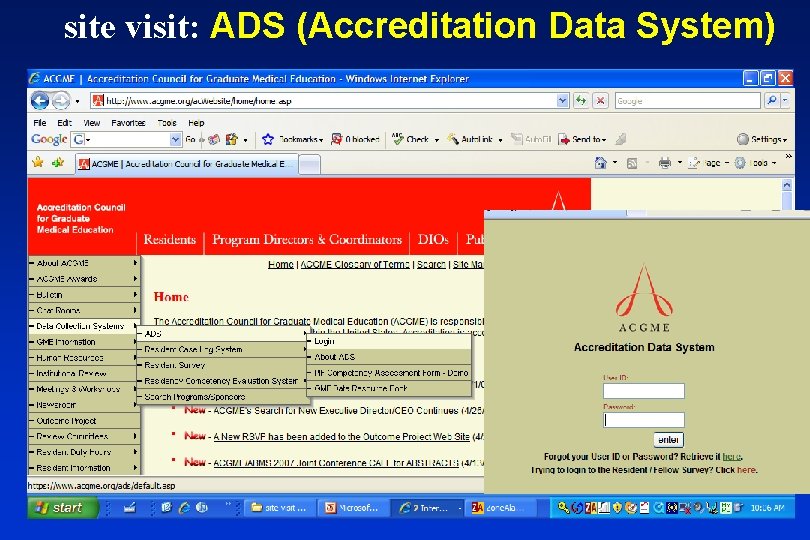Image resolution: width=810 pixels, height=540 pixels.
Task: Select Resident Survey menu item
Action: coord(223,365)
